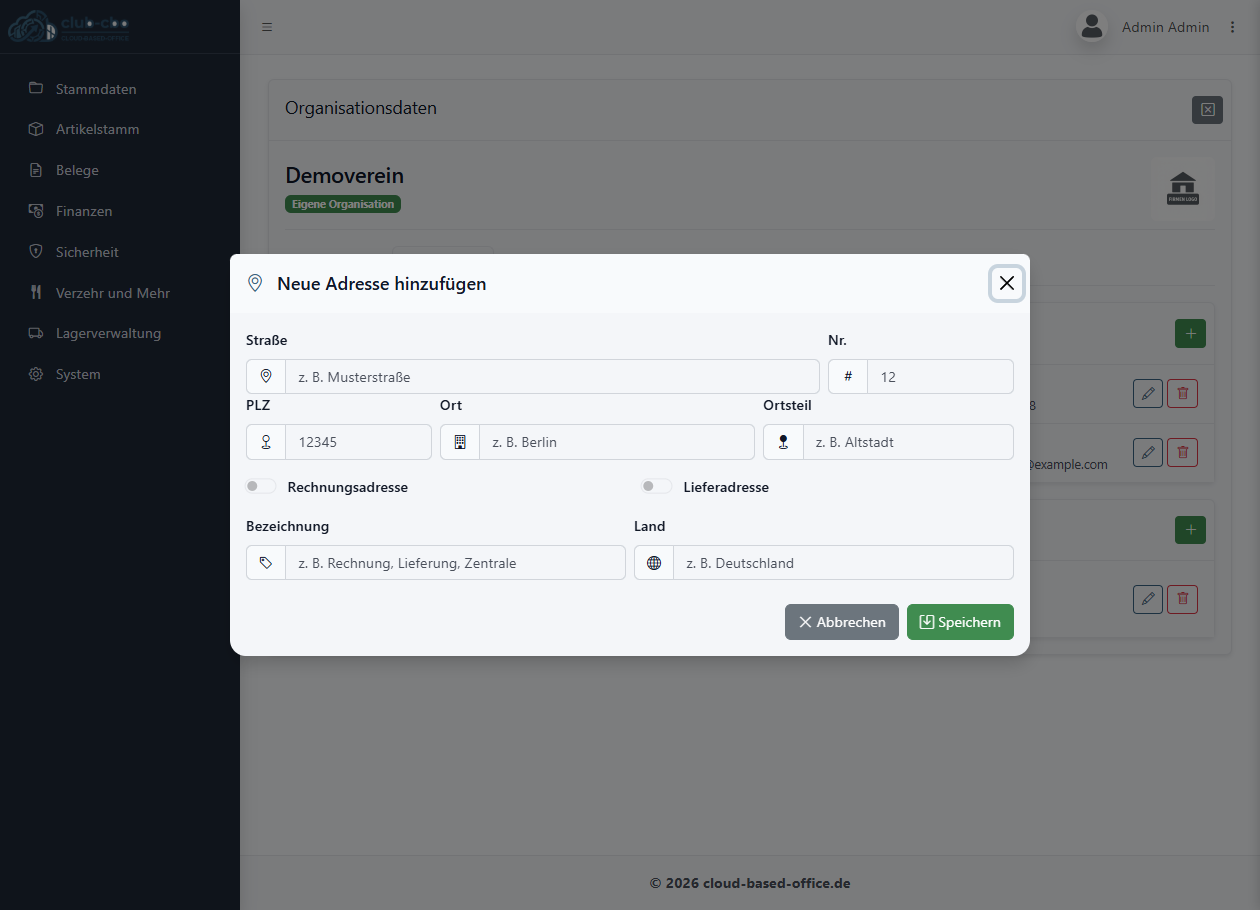
Task: Click the System gear icon
Action: [36, 374]
